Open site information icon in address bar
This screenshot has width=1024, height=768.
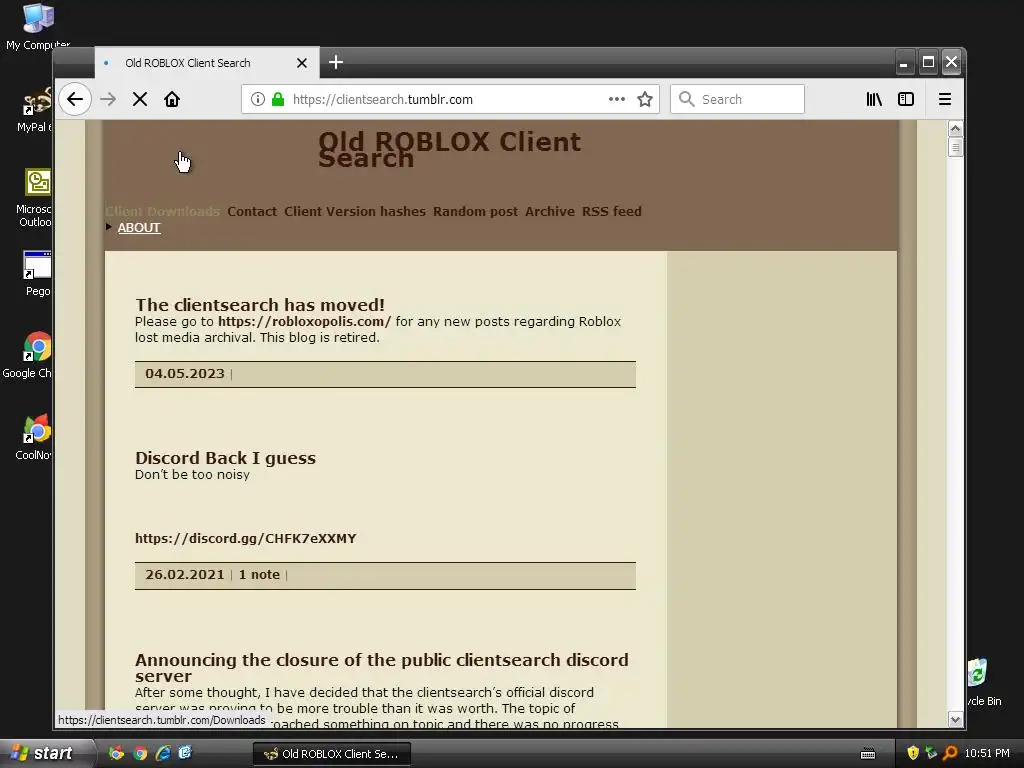[x=258, y=99]
